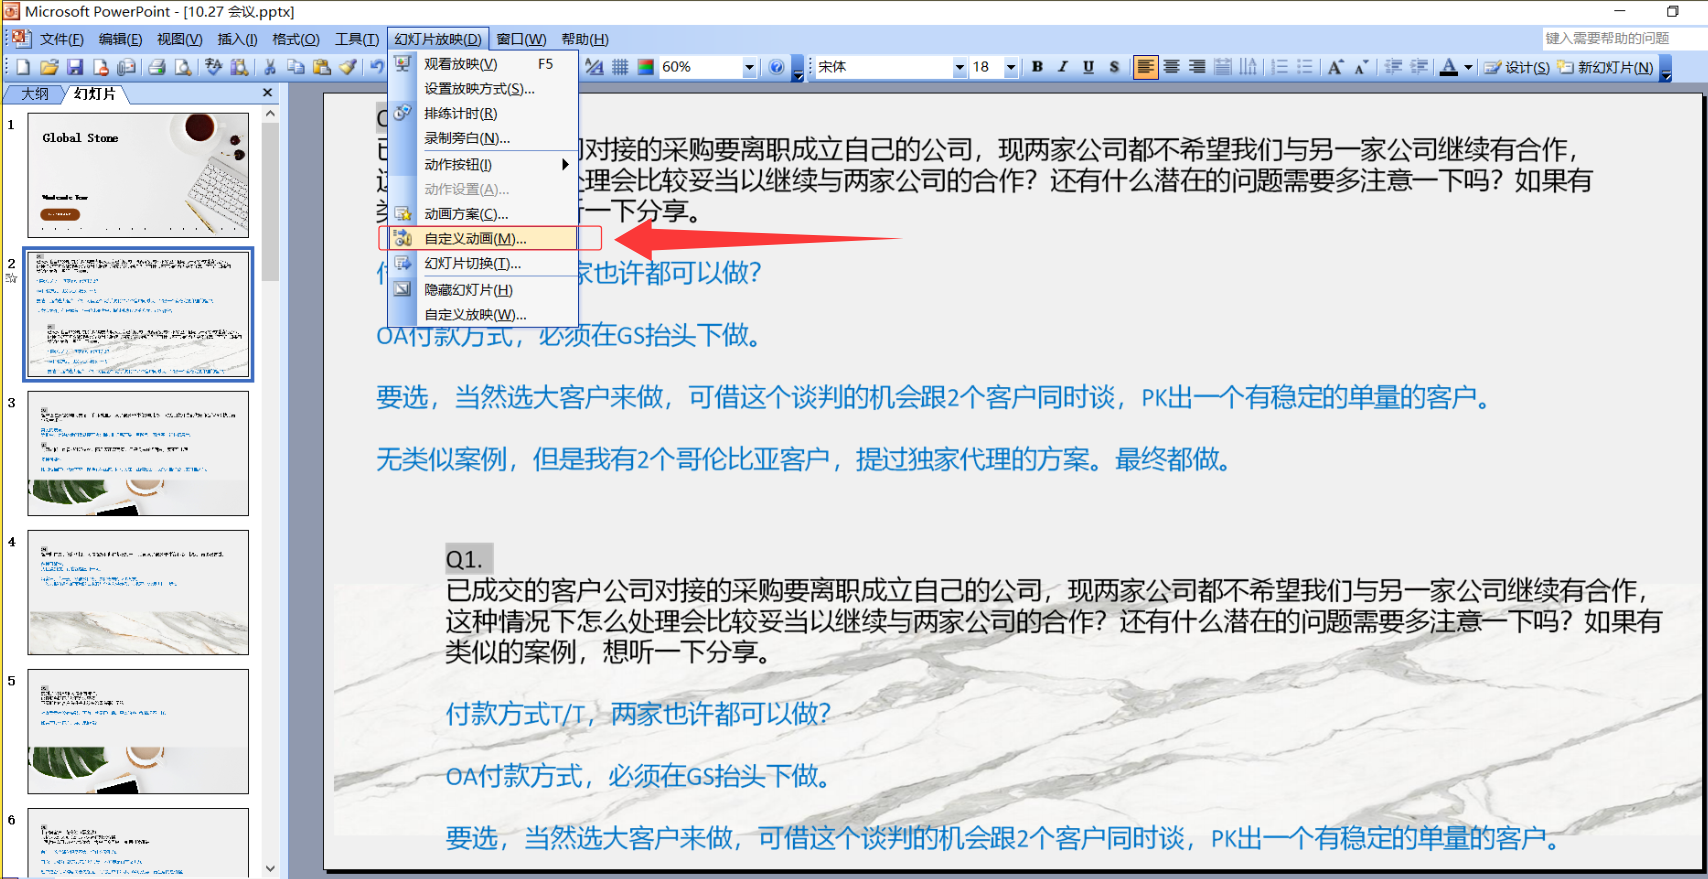Screen dimensions: 1708x879
Task: Click the Increase Indent icon
Action: tap(1419, 67)
